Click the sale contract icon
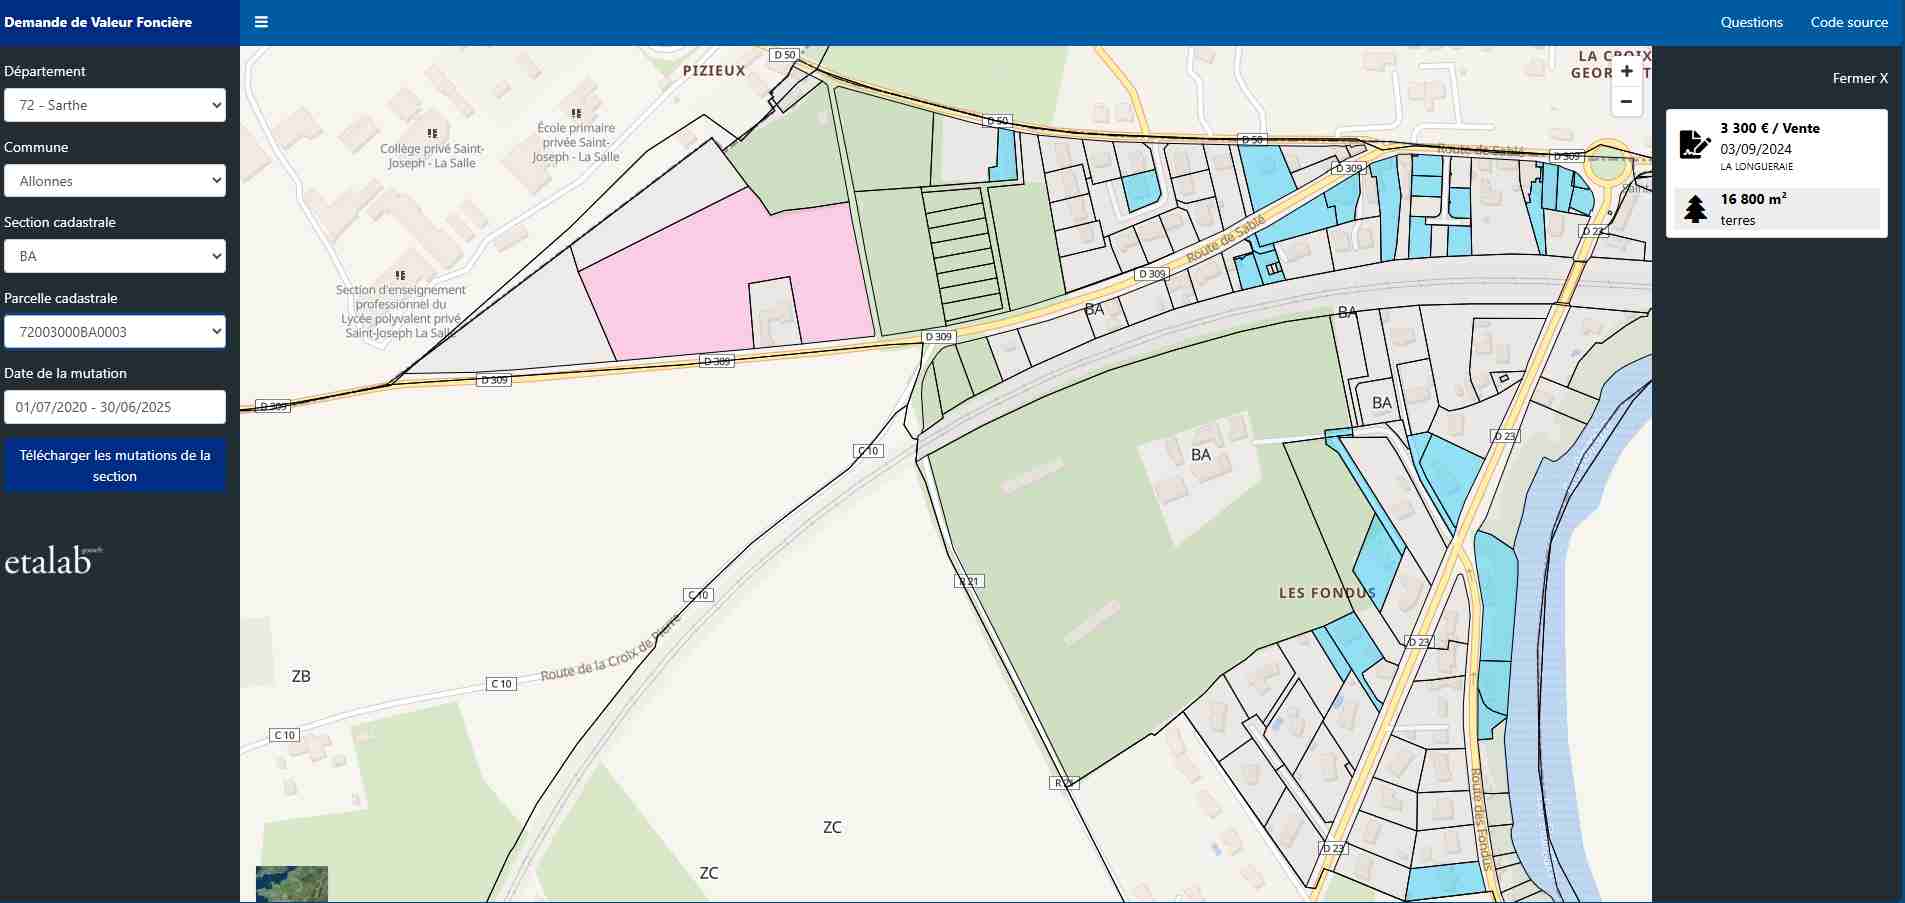The image size is (1905, 903). click(1694, 144)
